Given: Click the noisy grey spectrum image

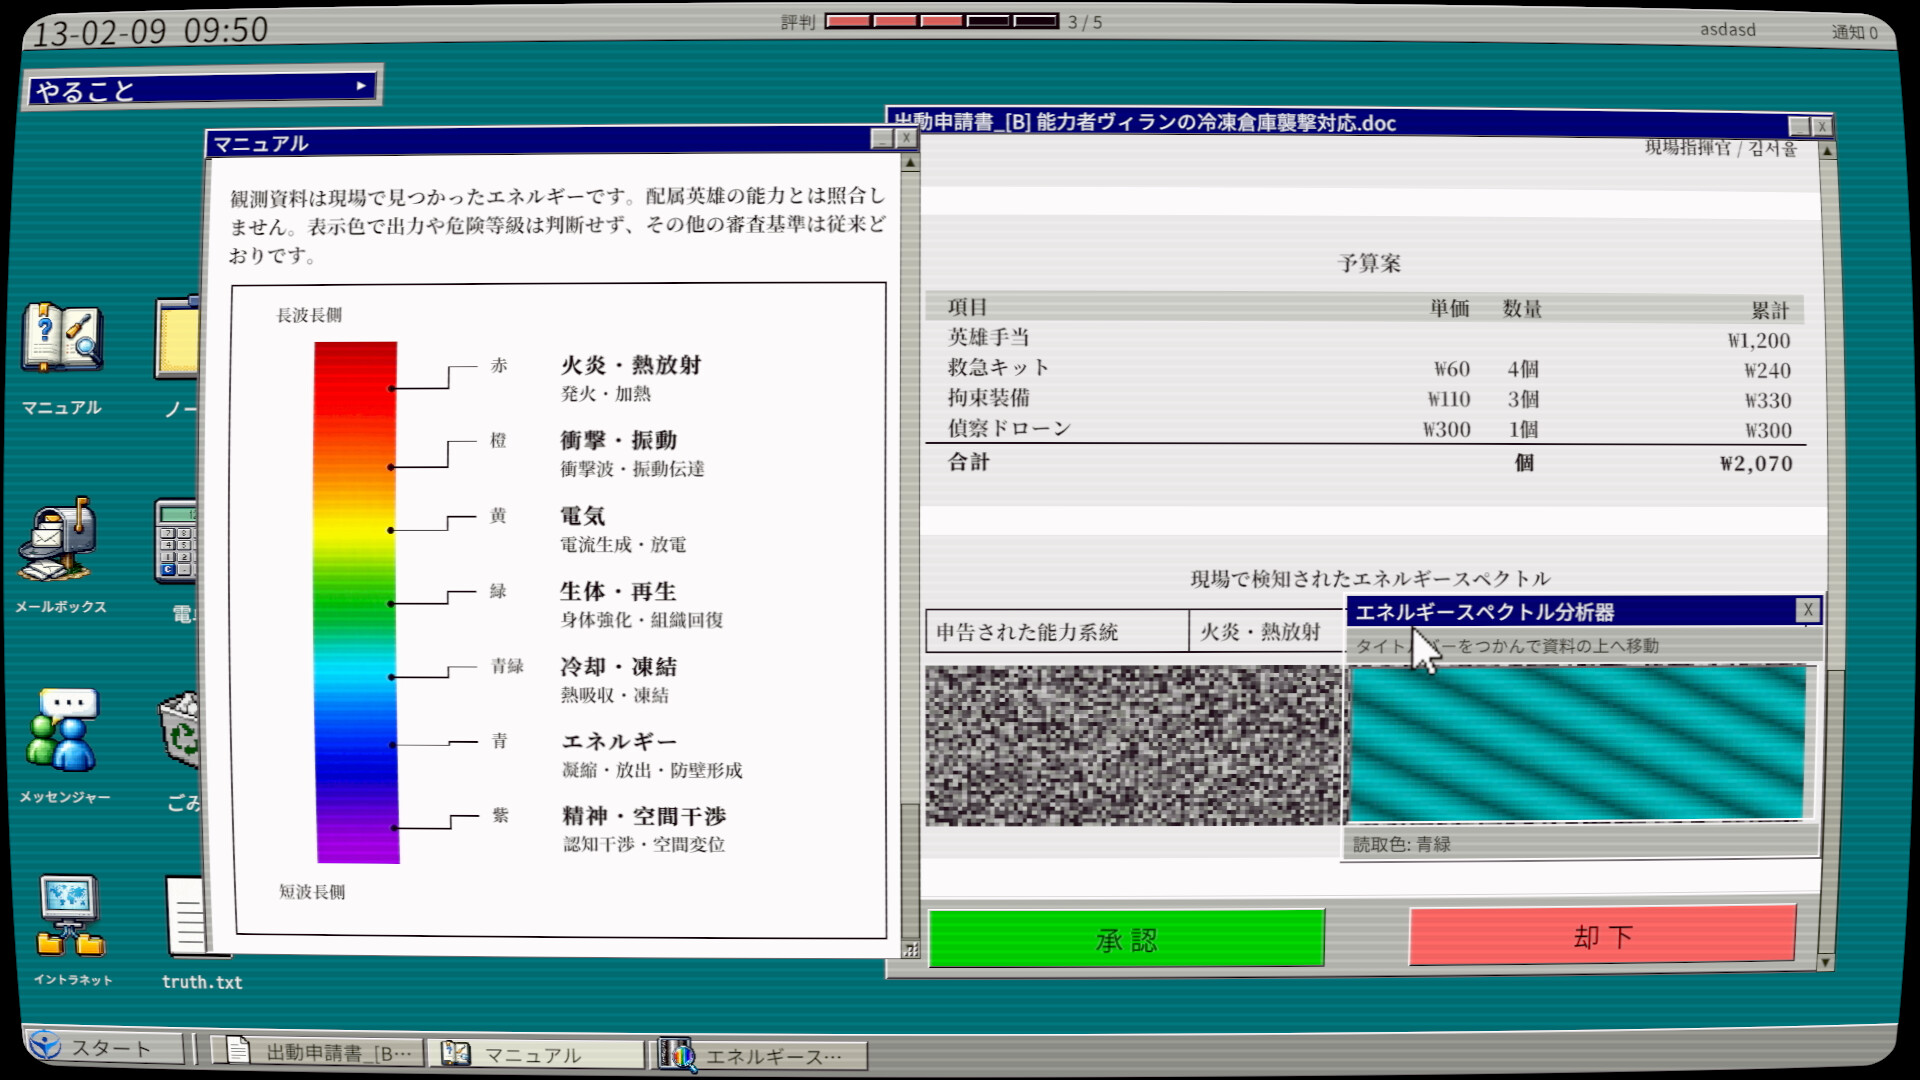Looking at the screenshot, I should coord(1133,746).
